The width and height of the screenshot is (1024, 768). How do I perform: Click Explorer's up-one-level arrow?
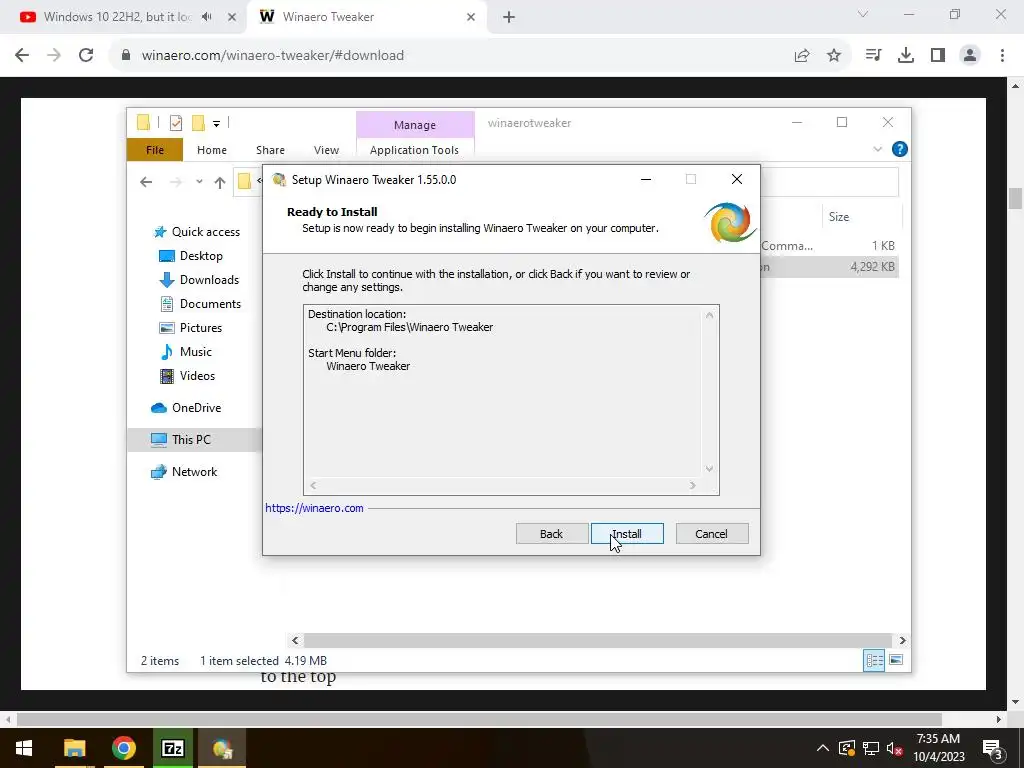(219, 182)
